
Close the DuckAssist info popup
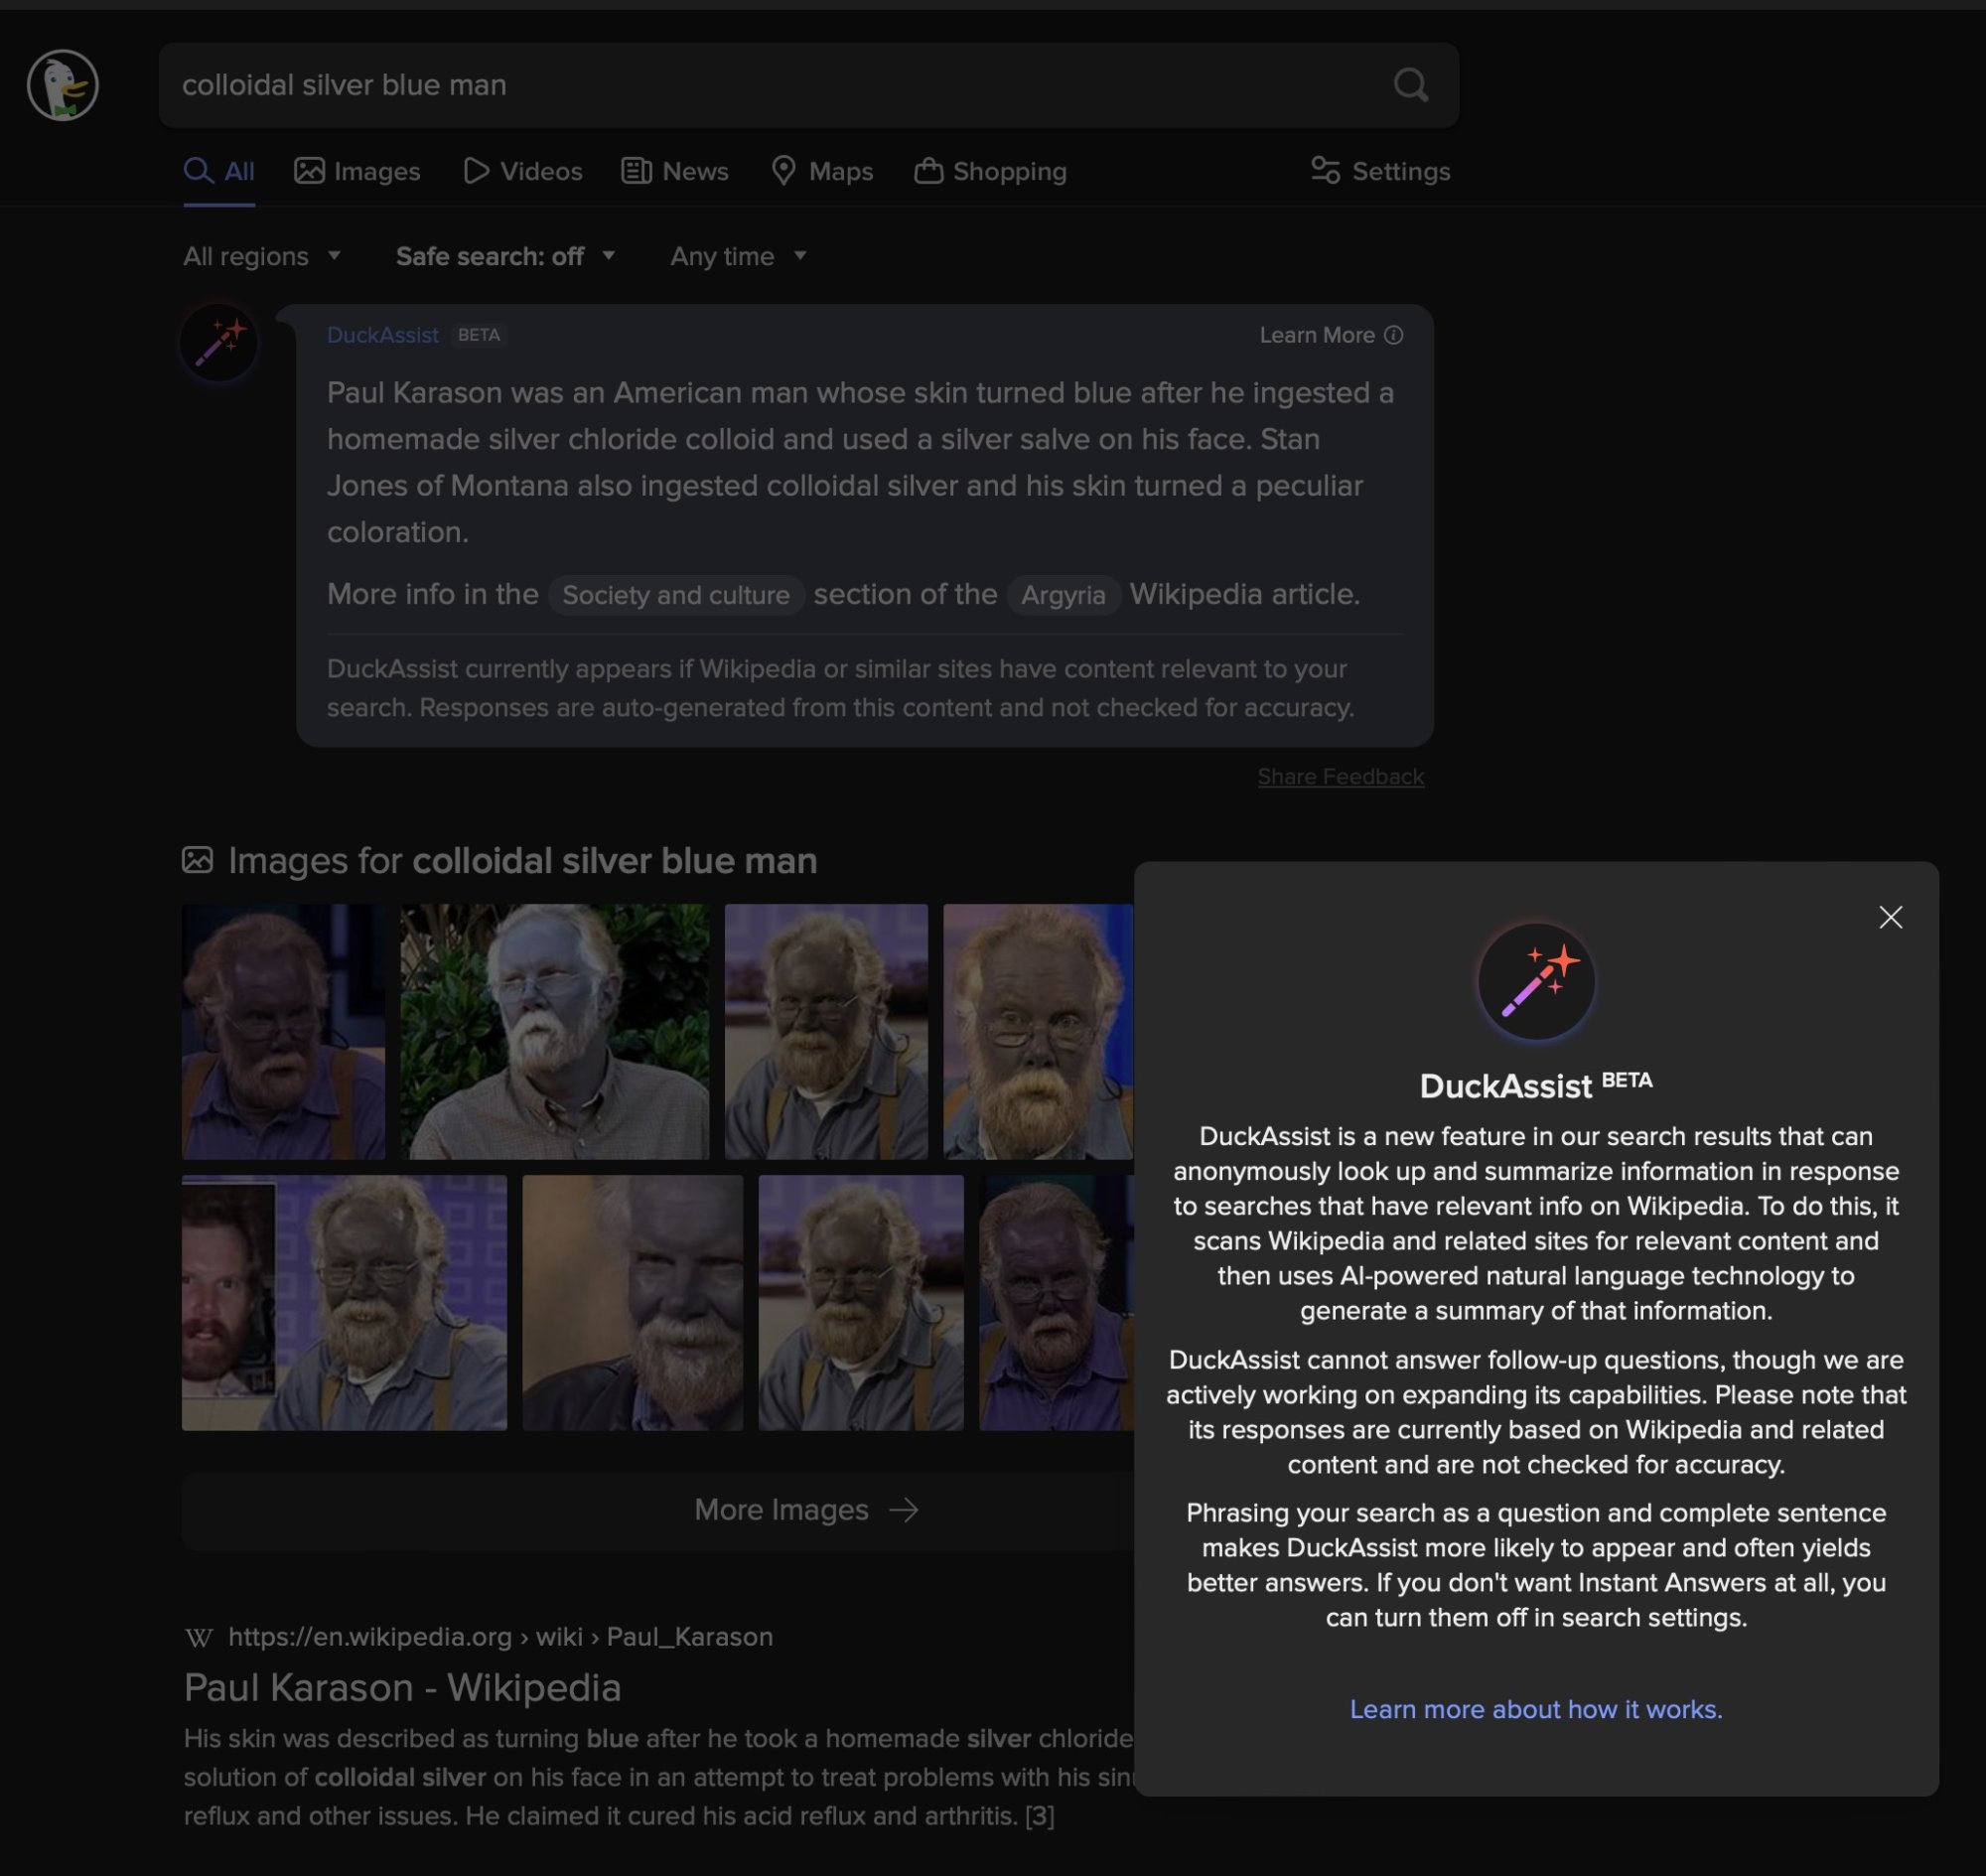coord(1890,917)
